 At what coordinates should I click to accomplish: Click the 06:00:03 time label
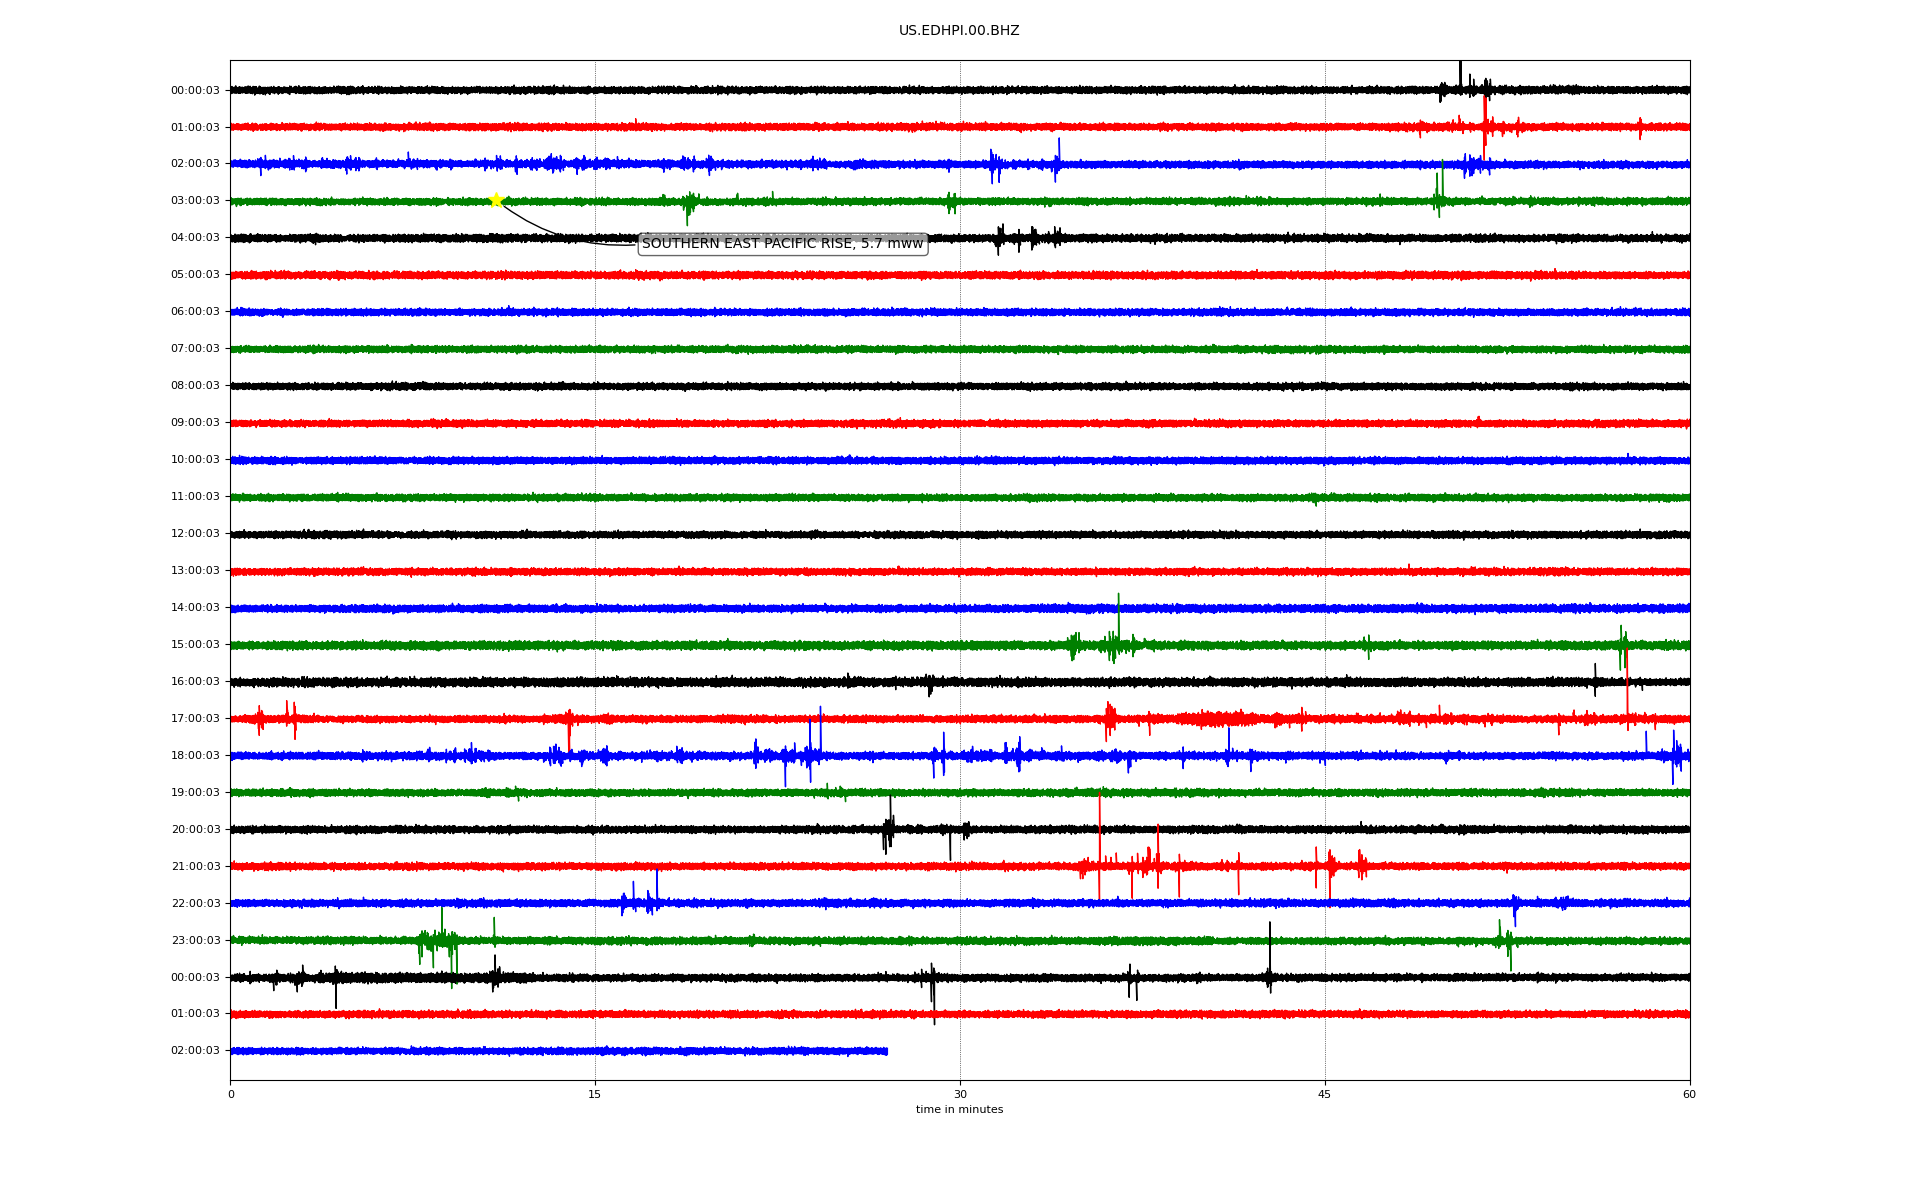click(195, 312)
